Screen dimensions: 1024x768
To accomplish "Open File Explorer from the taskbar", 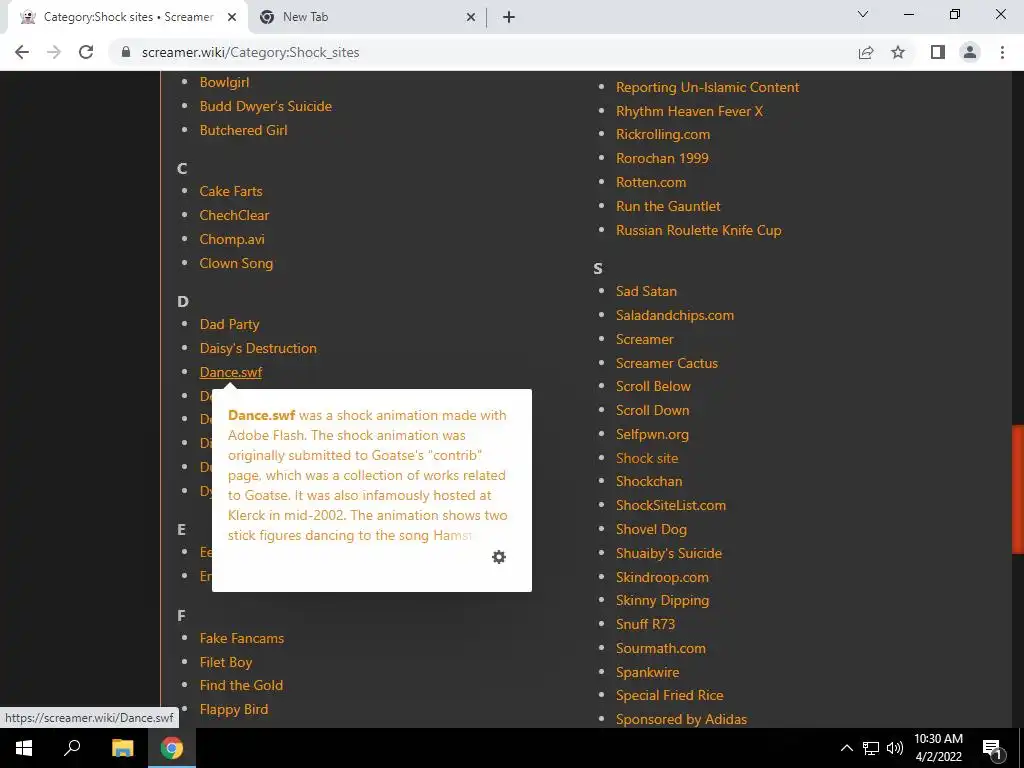I will (122, 748).
